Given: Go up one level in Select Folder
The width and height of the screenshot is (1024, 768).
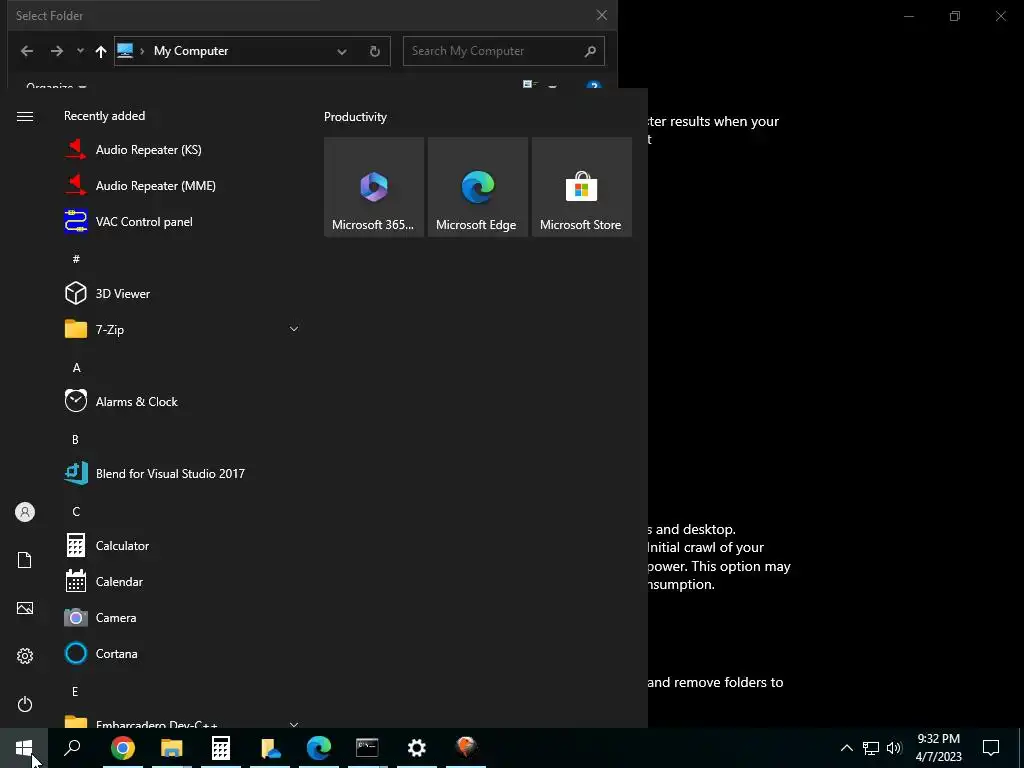Looking at the screenshot, I should tap(101, 51).
